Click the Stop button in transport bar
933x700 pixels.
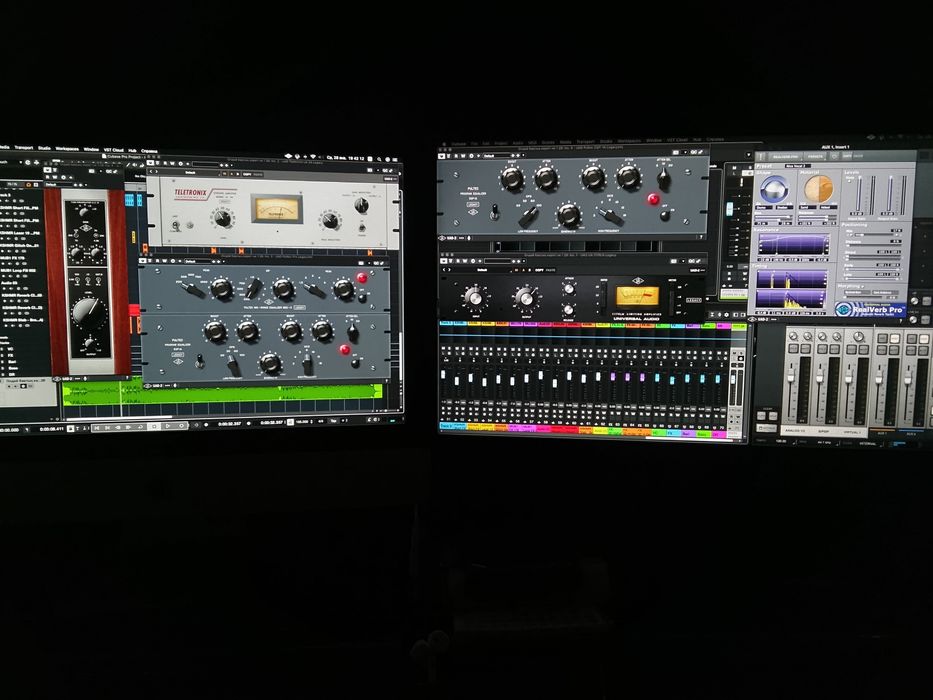pyautogui.click(x=154, y=426)
